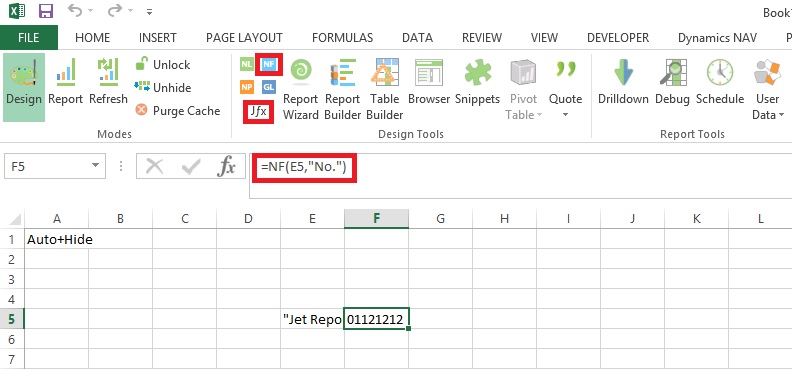Start the Debug tool
This screenshot has width=792, height=369.
(x=673, y=81)
